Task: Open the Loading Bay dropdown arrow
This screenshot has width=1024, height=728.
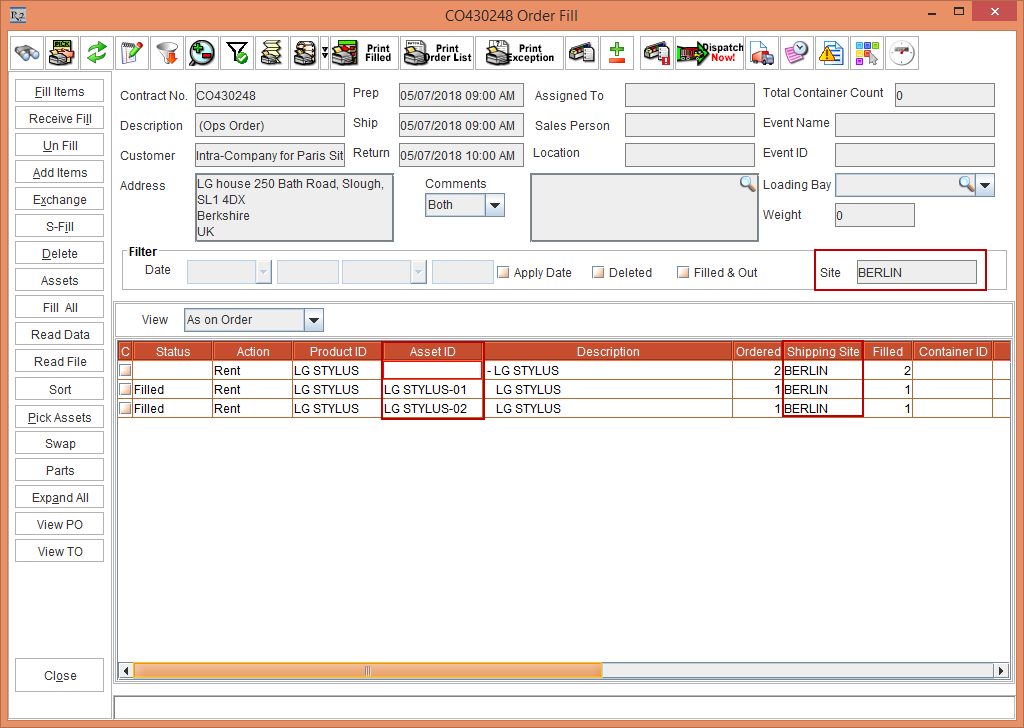Action: coord(985,185)
